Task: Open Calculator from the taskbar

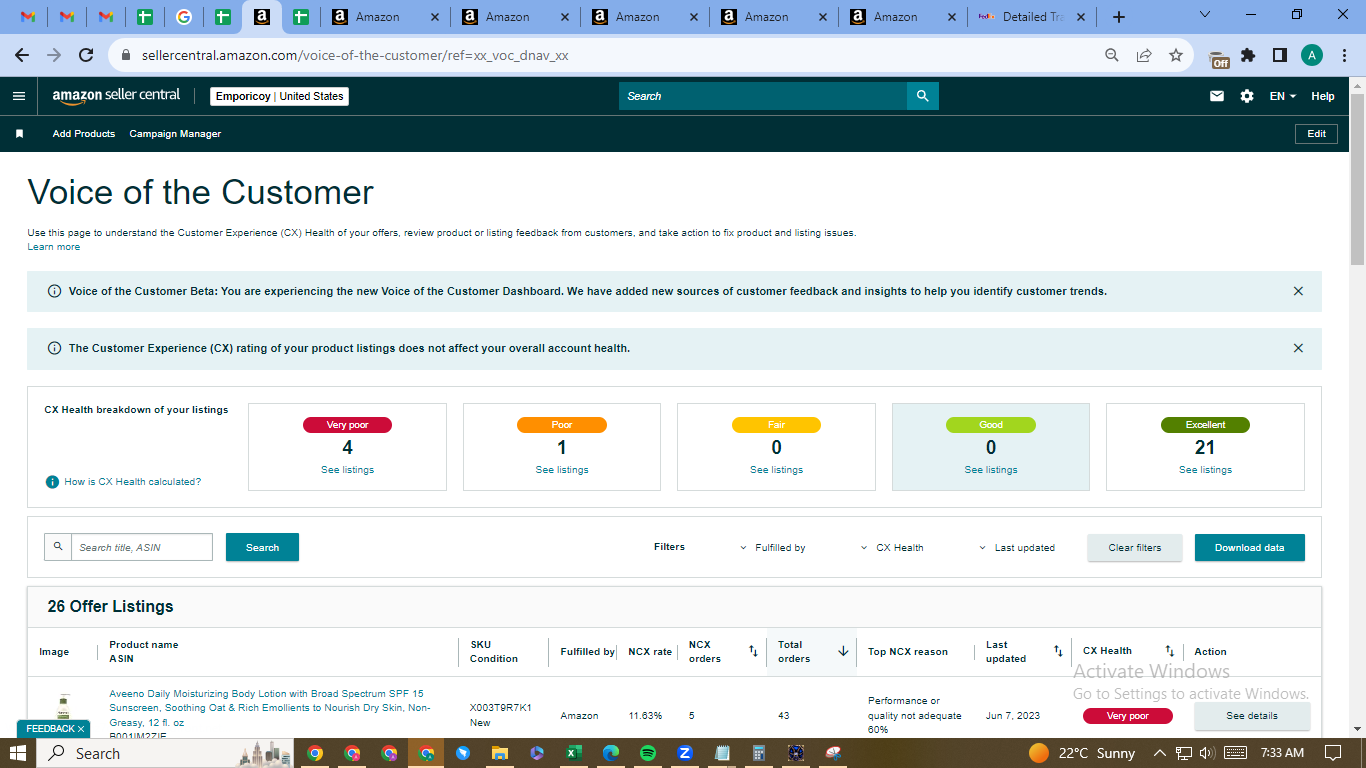Action: tap(759, 753)
